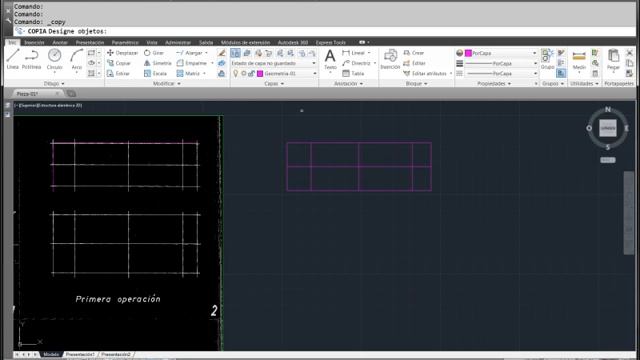This screenshot has width=640, height=360.
Task: Open the Autodesk 360 ribbon tab
Action: pos(293,42)
